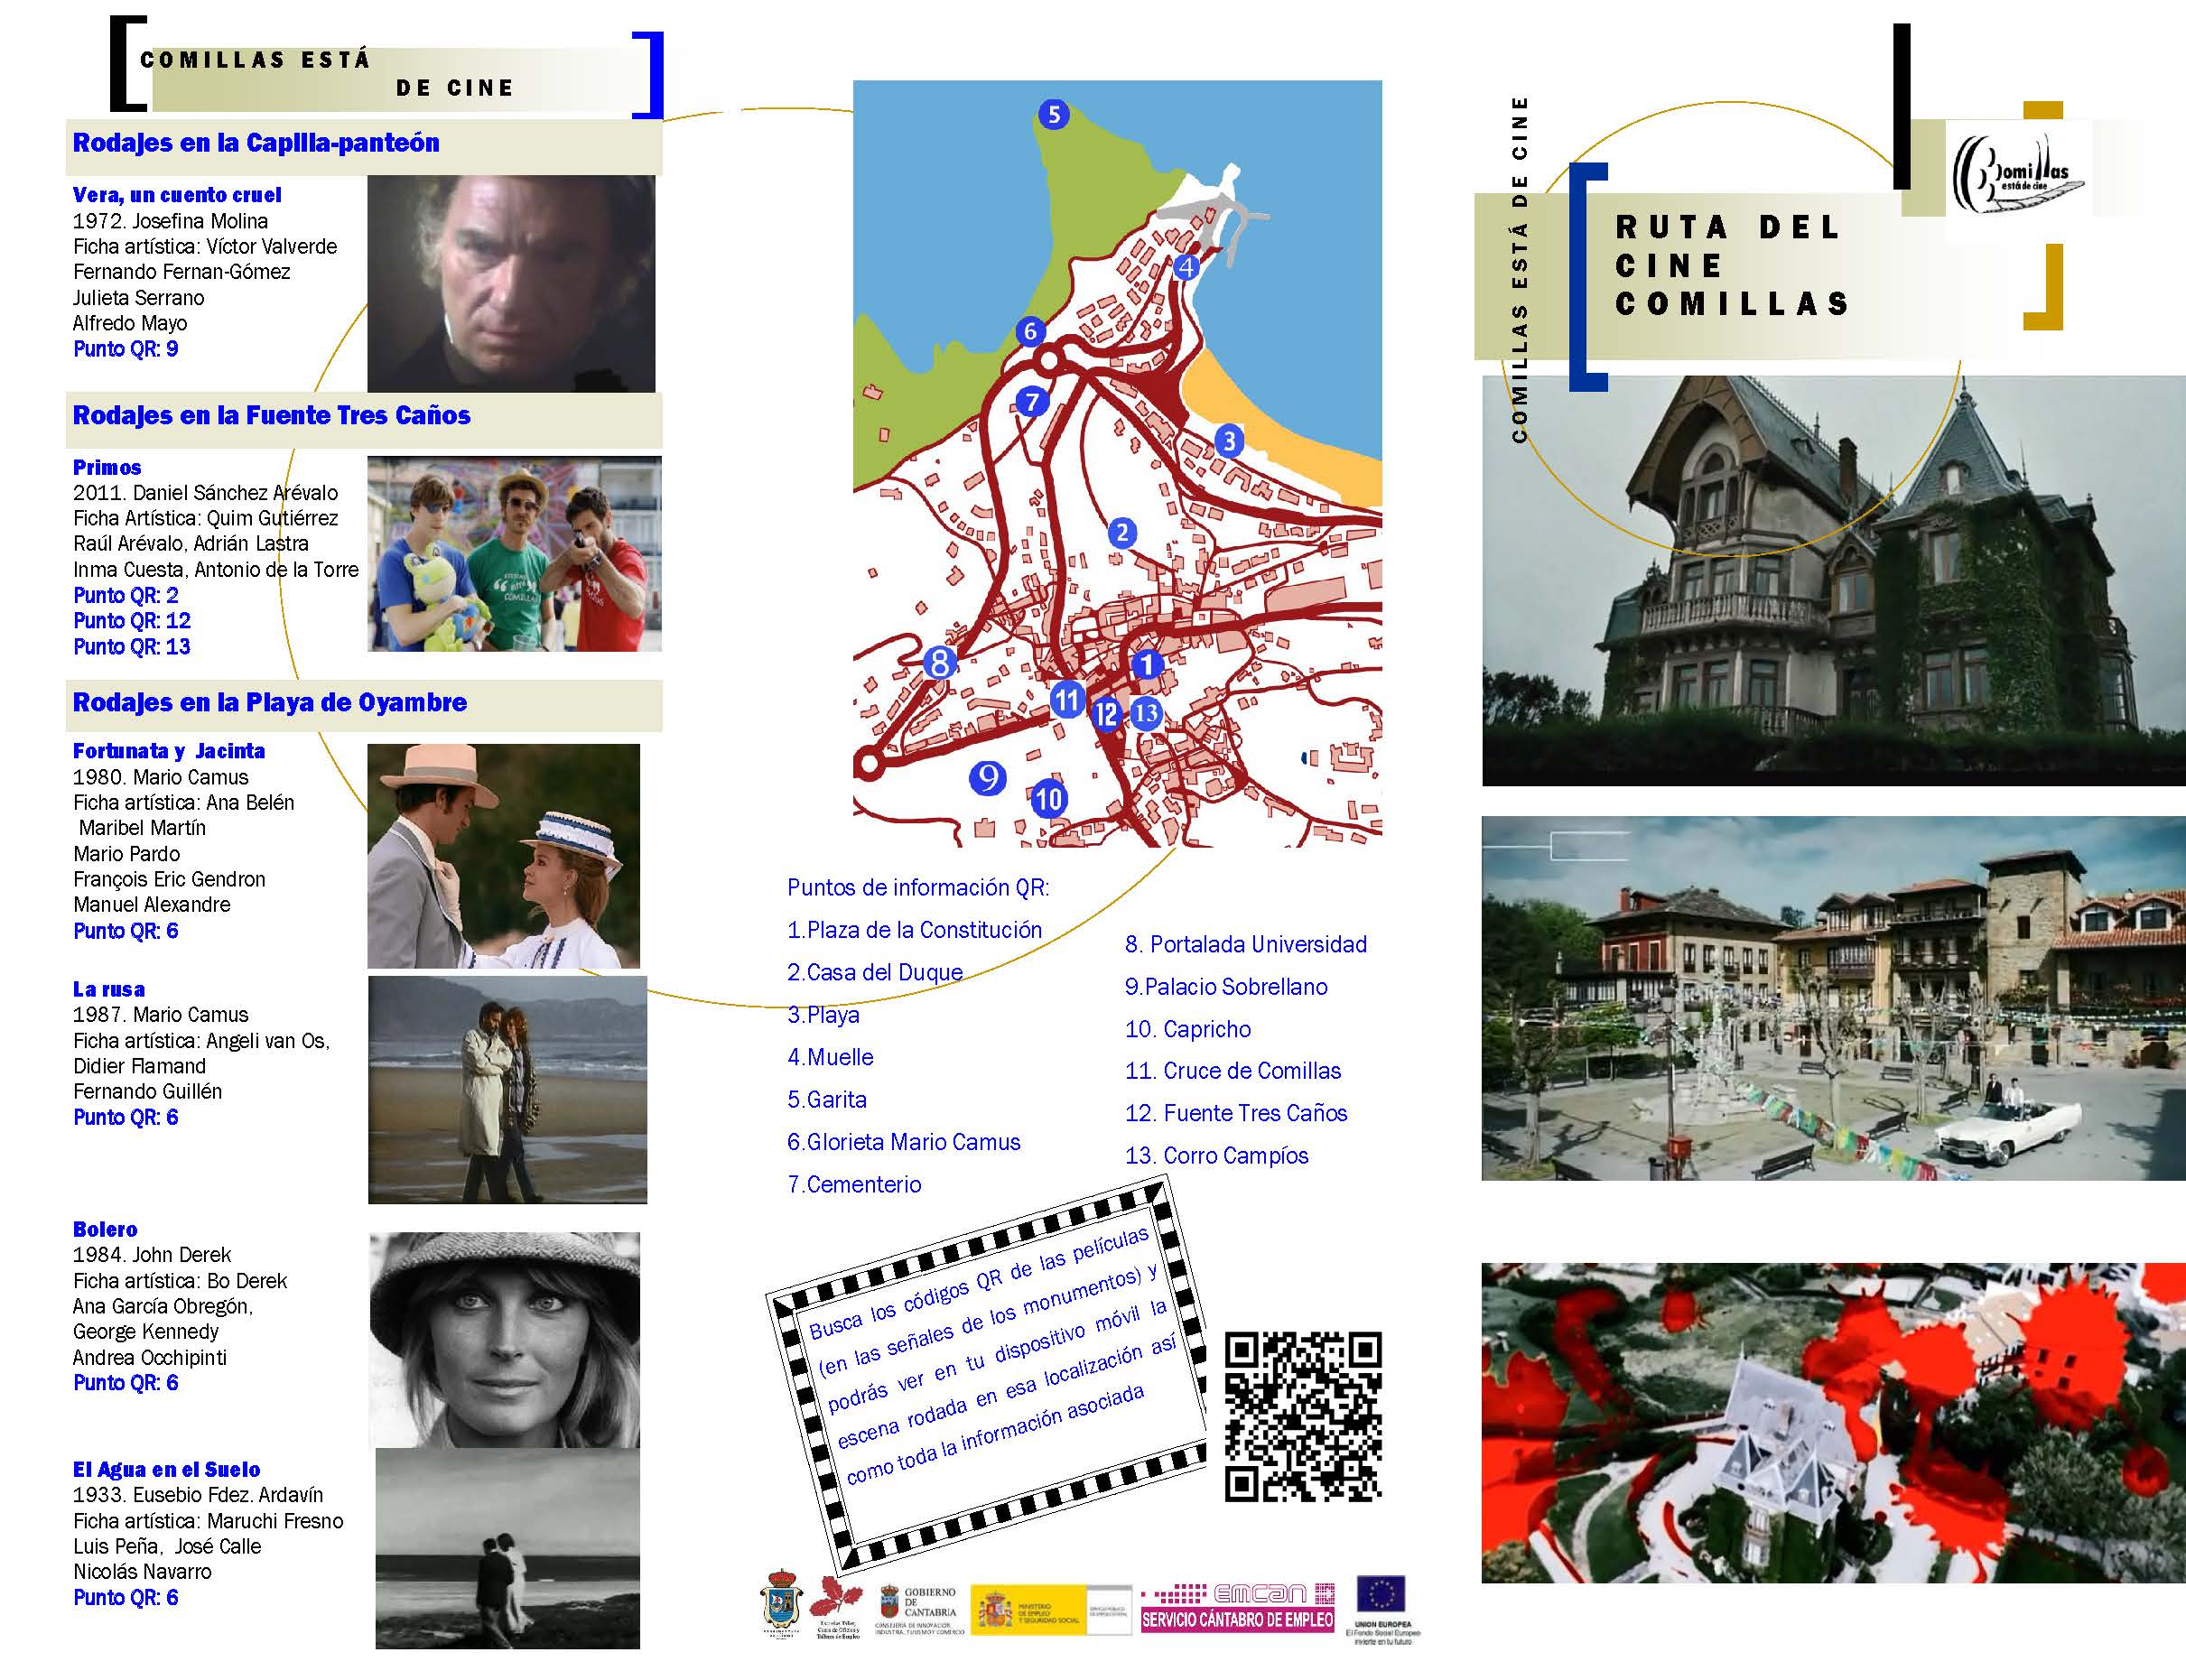Click the Vera, un cuento cruel title
This screenshot has width=2186, height=1680.
177,195
